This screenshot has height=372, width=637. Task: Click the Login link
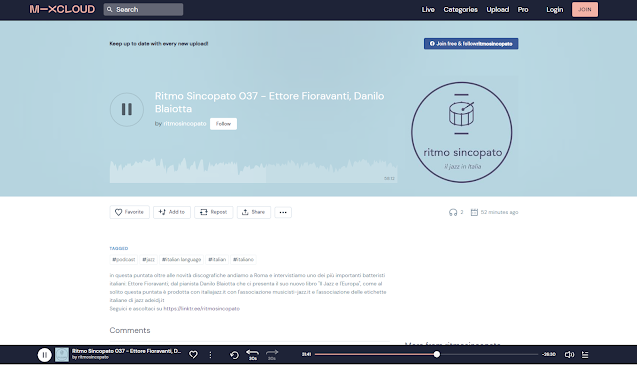[x=555, y=9]
